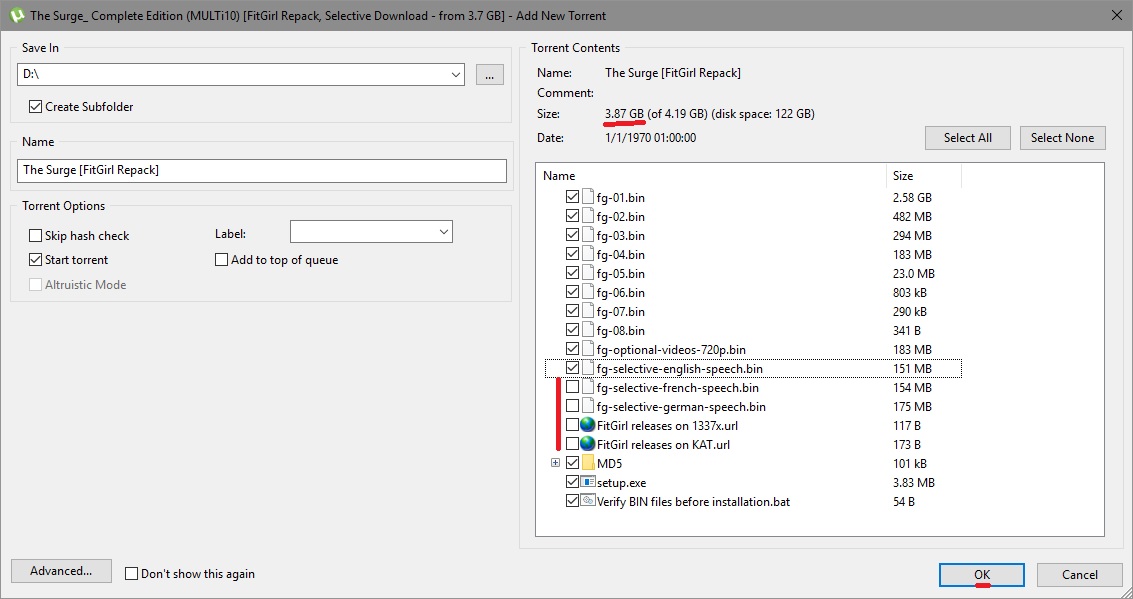Image resolution: width=1133 pixels, height=599 pixels.
Task: Click the 3.87 GB torrent size text
Action: point(624,114)
